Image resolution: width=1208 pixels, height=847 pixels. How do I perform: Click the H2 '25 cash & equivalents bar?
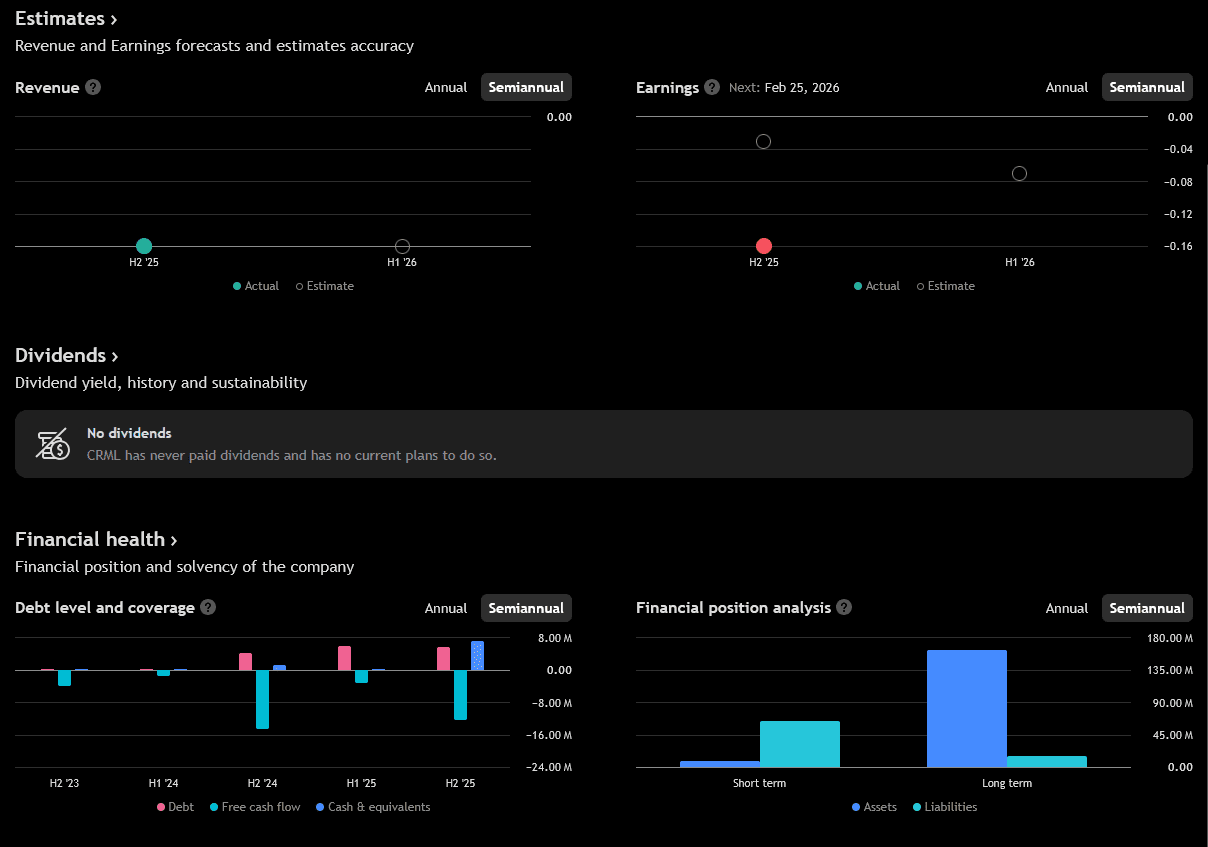pyautogui.click(x=477, y=656)
